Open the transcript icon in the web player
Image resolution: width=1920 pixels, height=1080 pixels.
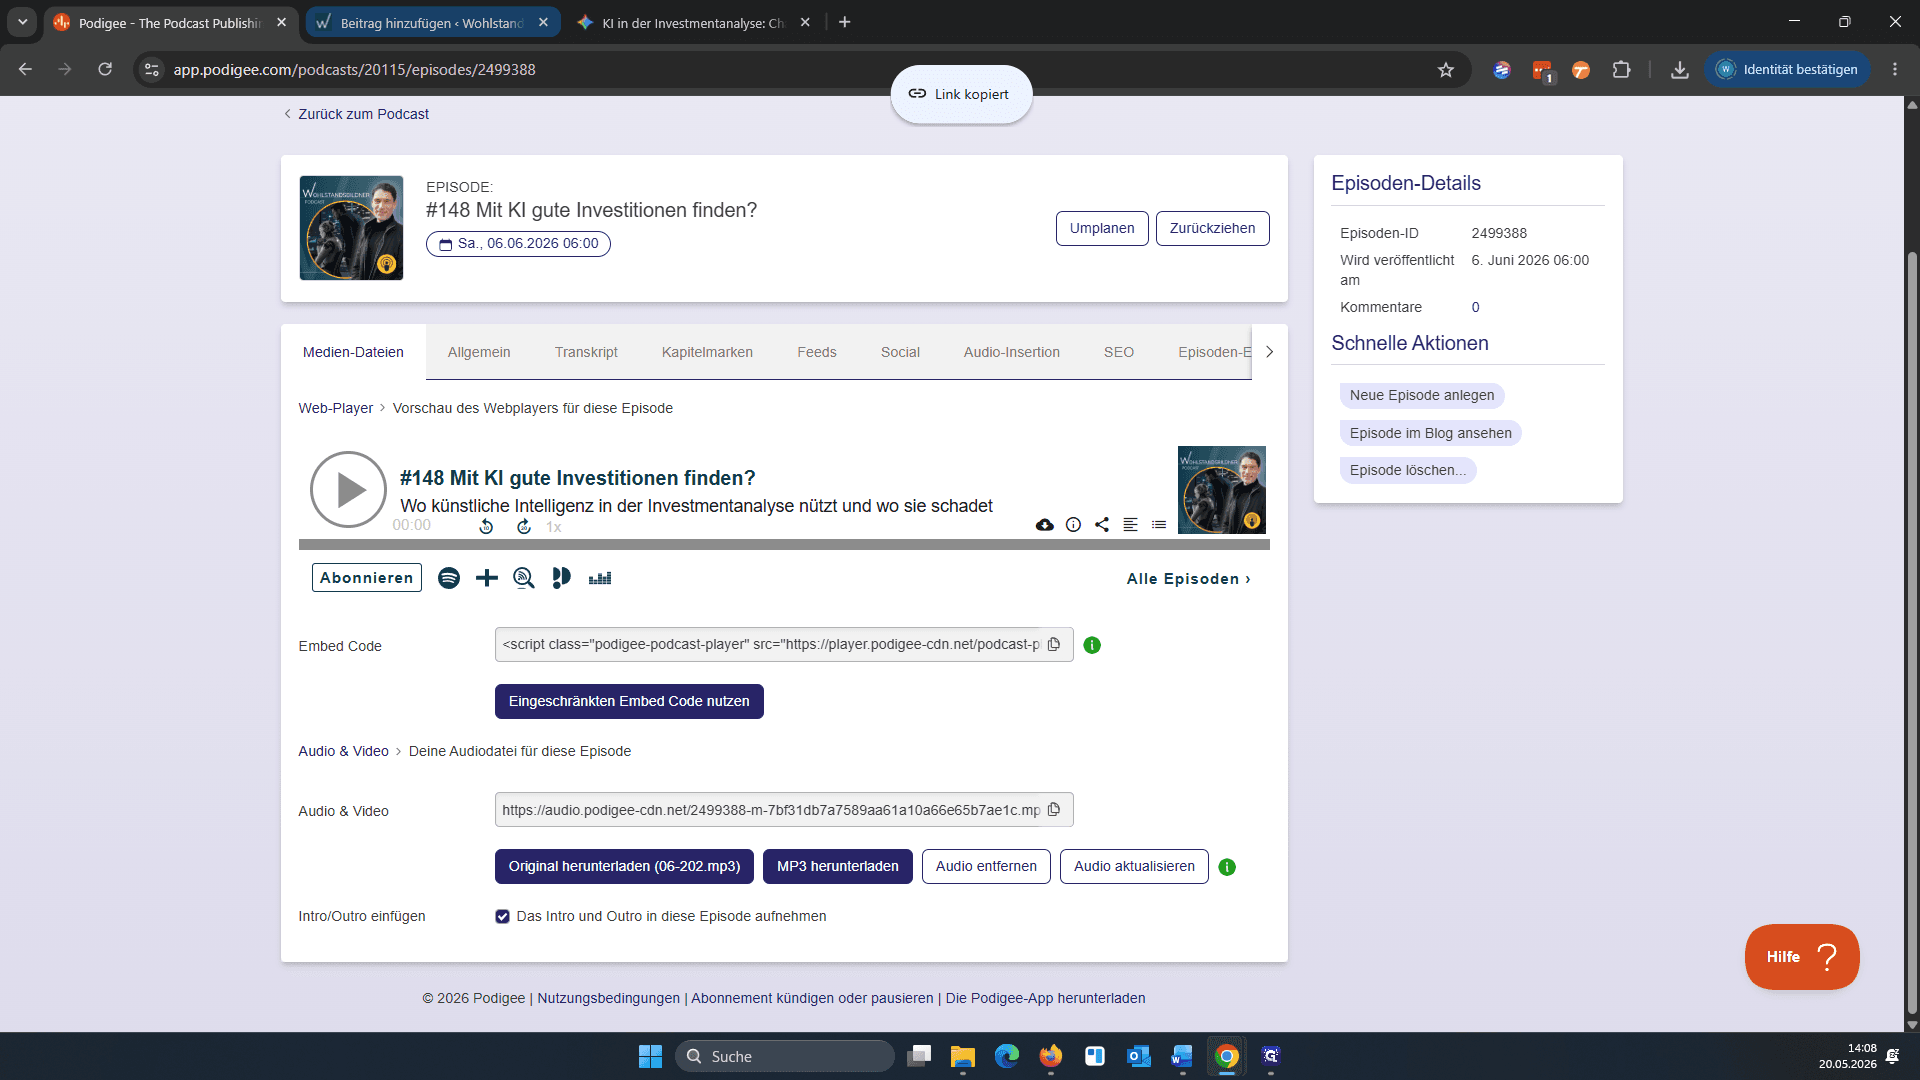(1130, 525)
